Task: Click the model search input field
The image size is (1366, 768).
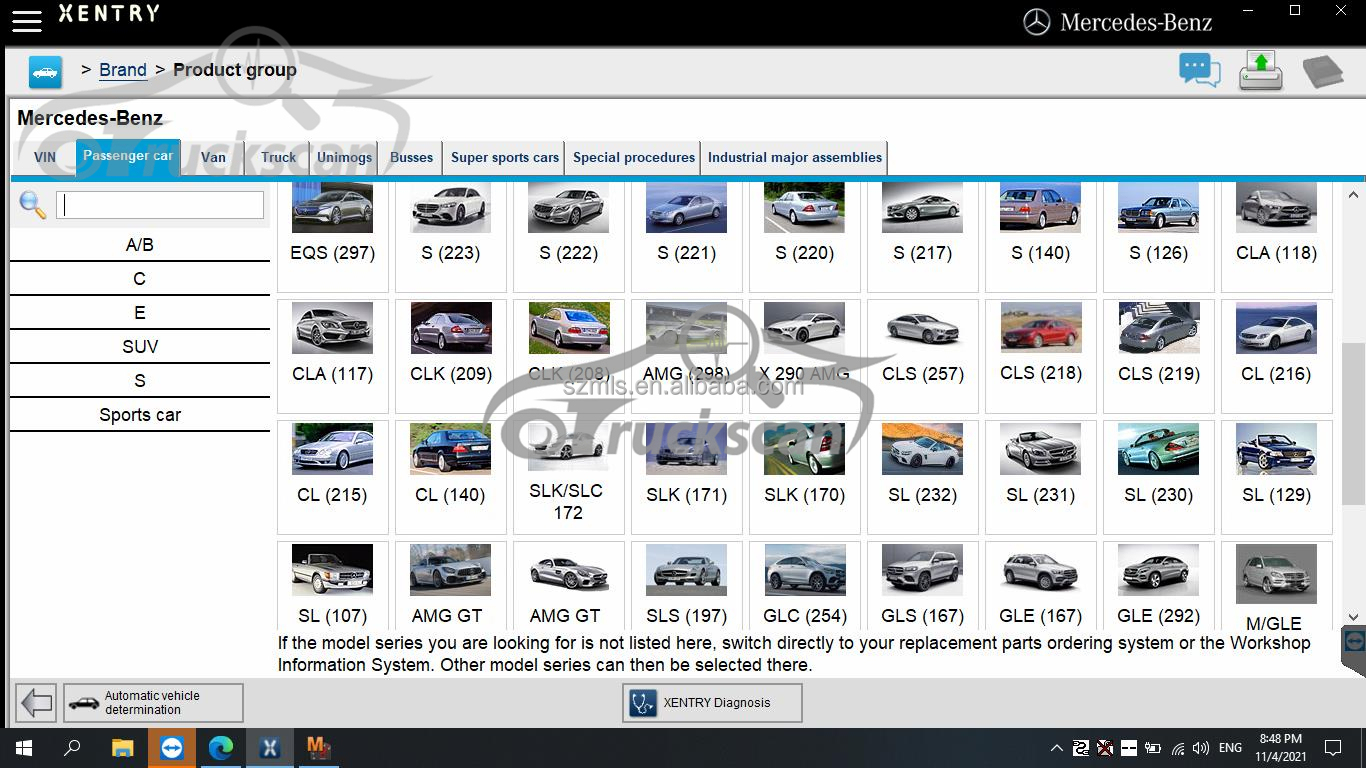Action: 160,205
